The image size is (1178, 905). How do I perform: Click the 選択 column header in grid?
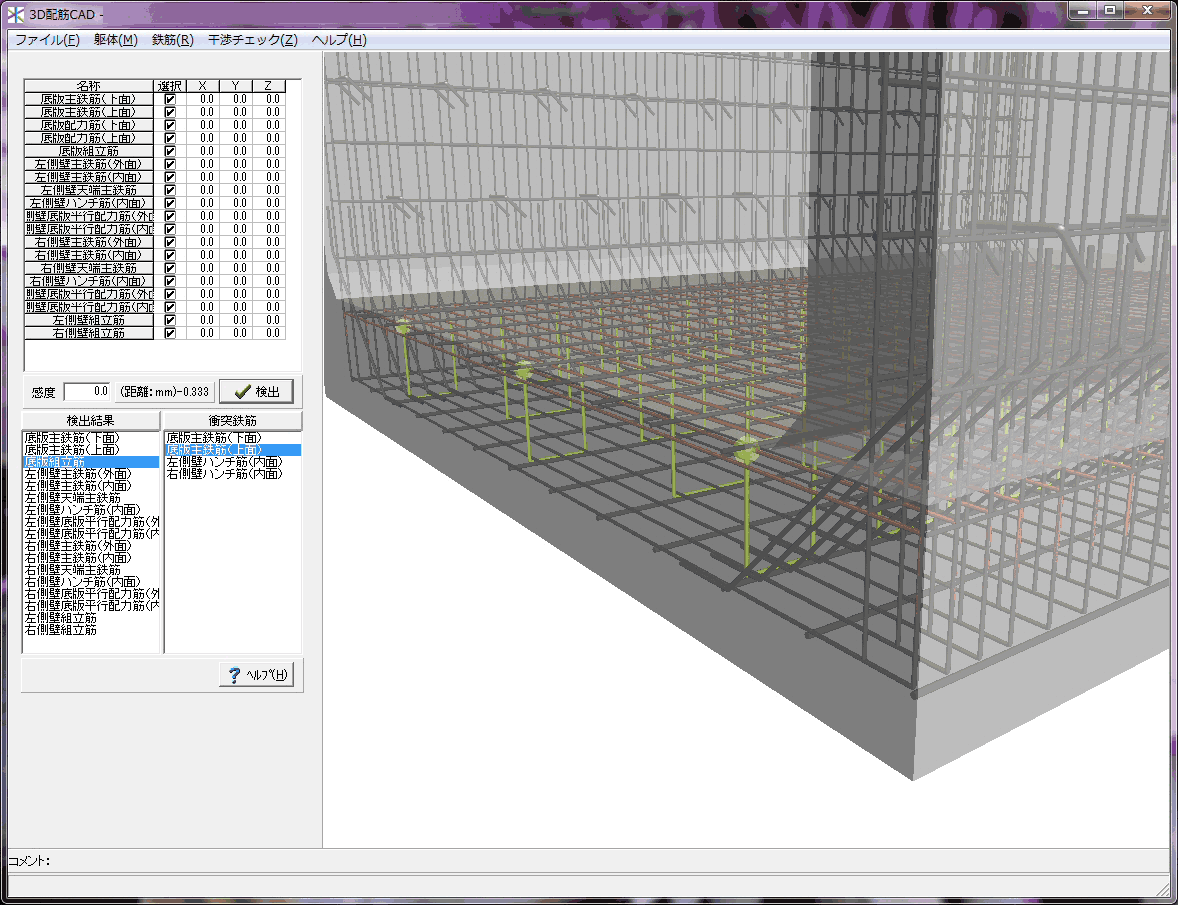(x=170, y=86)
